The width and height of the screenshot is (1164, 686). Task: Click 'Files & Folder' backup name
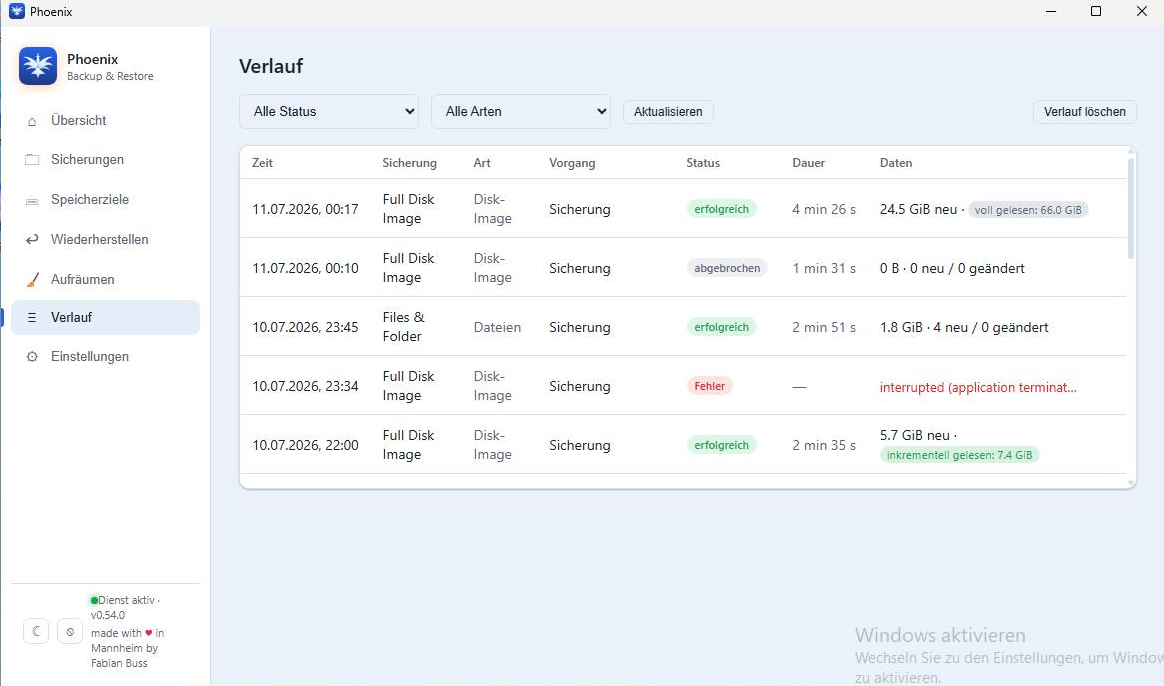403,327
